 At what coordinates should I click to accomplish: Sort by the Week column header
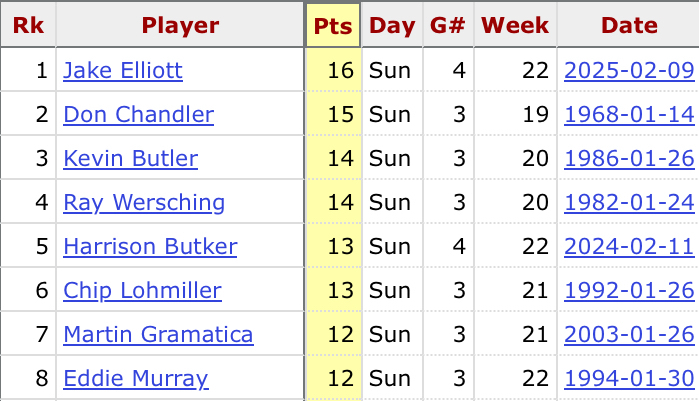[x=513, y=26]
